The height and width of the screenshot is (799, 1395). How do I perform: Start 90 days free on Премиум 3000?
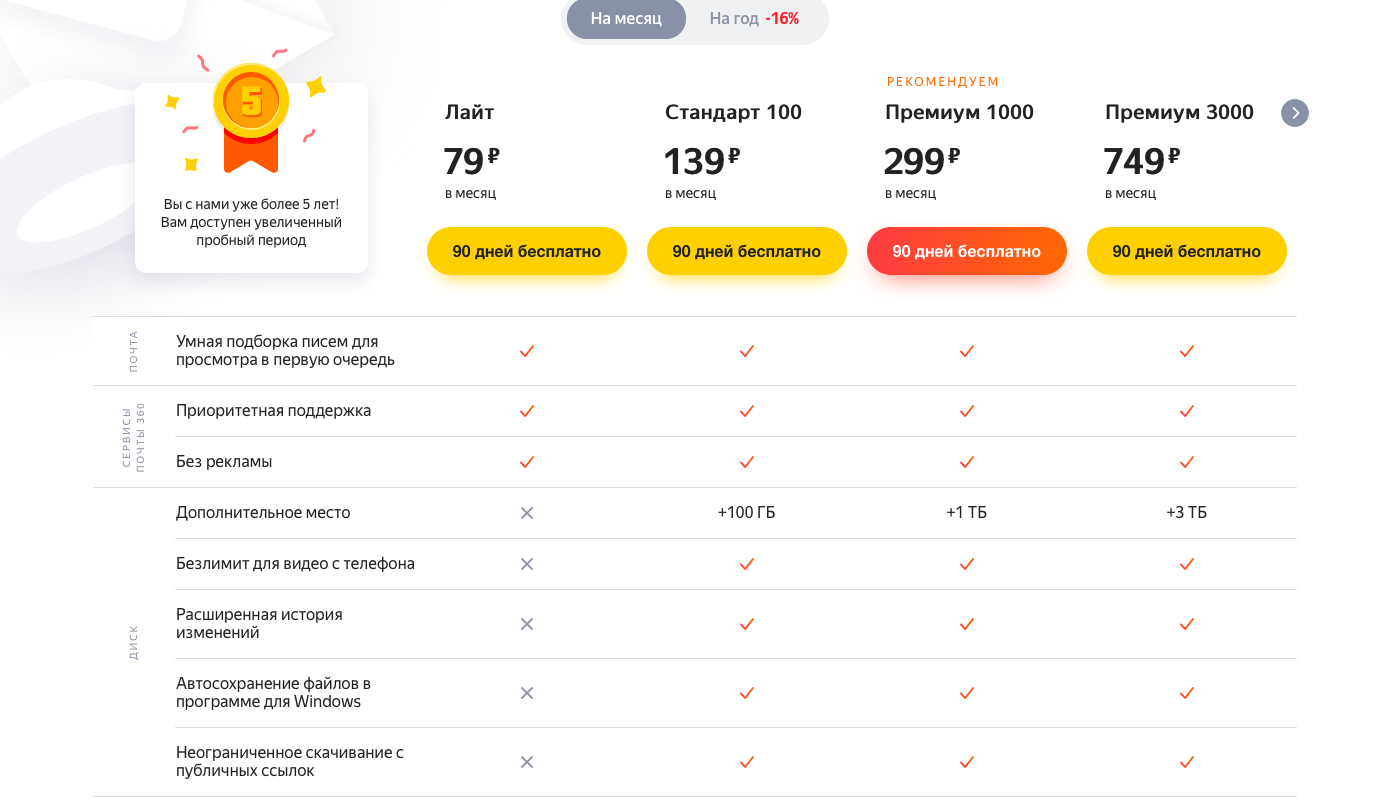(1186, 252)
